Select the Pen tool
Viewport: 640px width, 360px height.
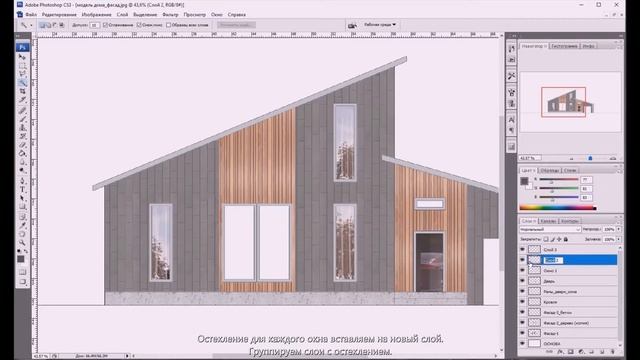click(22, 181)
